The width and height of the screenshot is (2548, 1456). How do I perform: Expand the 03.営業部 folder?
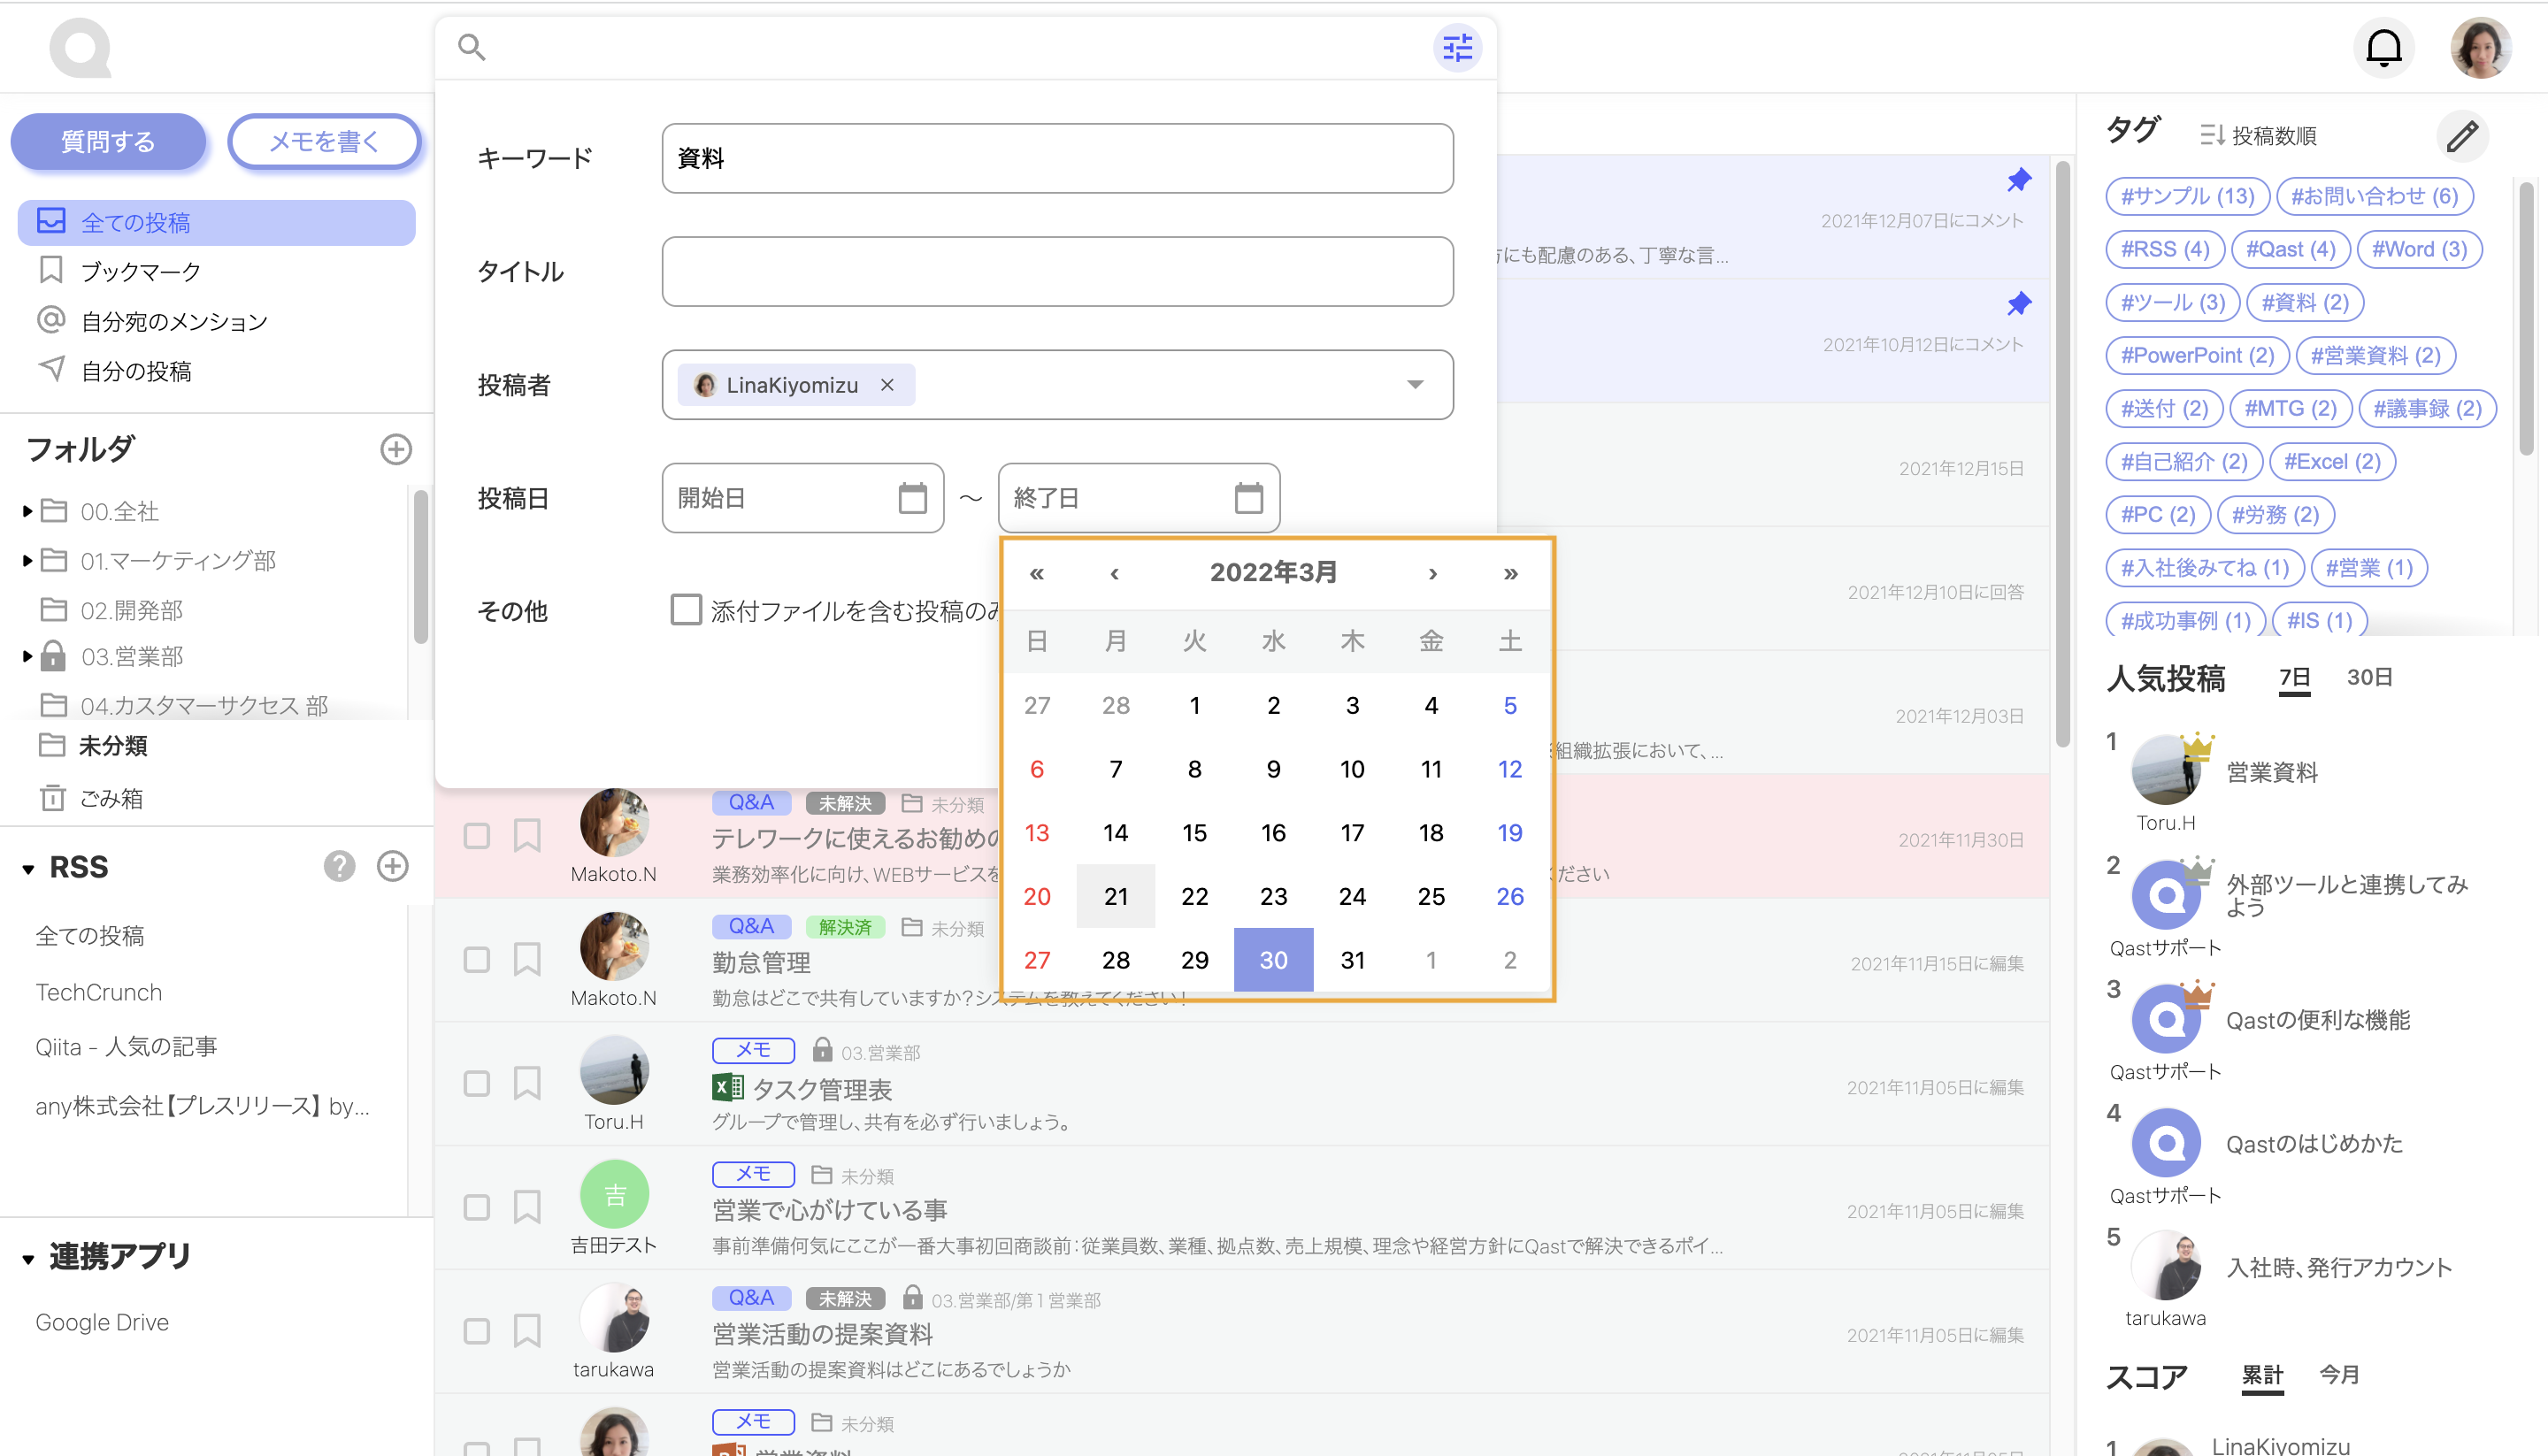click(27, 656)
